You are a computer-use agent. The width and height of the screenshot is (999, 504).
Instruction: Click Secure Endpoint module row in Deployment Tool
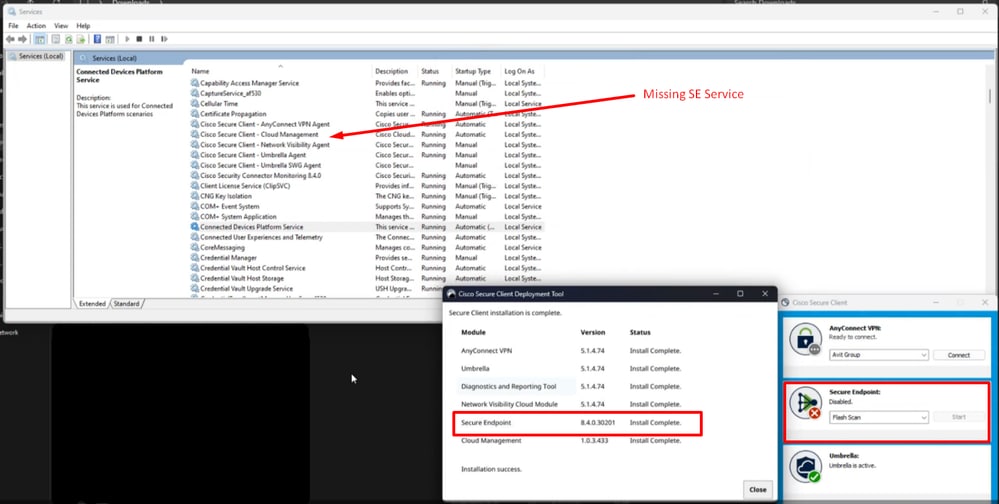point(577,423)
